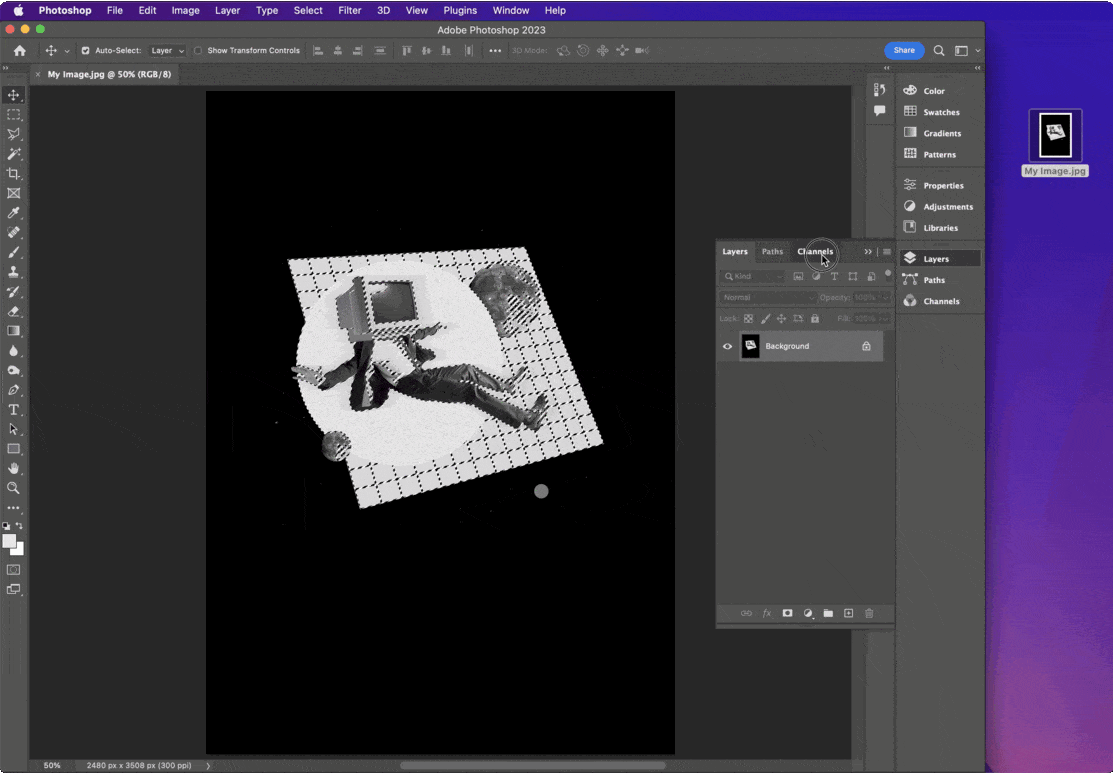The image size is (1113, 773).
Task: Select the Rectangular Marquee tool
Action: coord(13,114)
